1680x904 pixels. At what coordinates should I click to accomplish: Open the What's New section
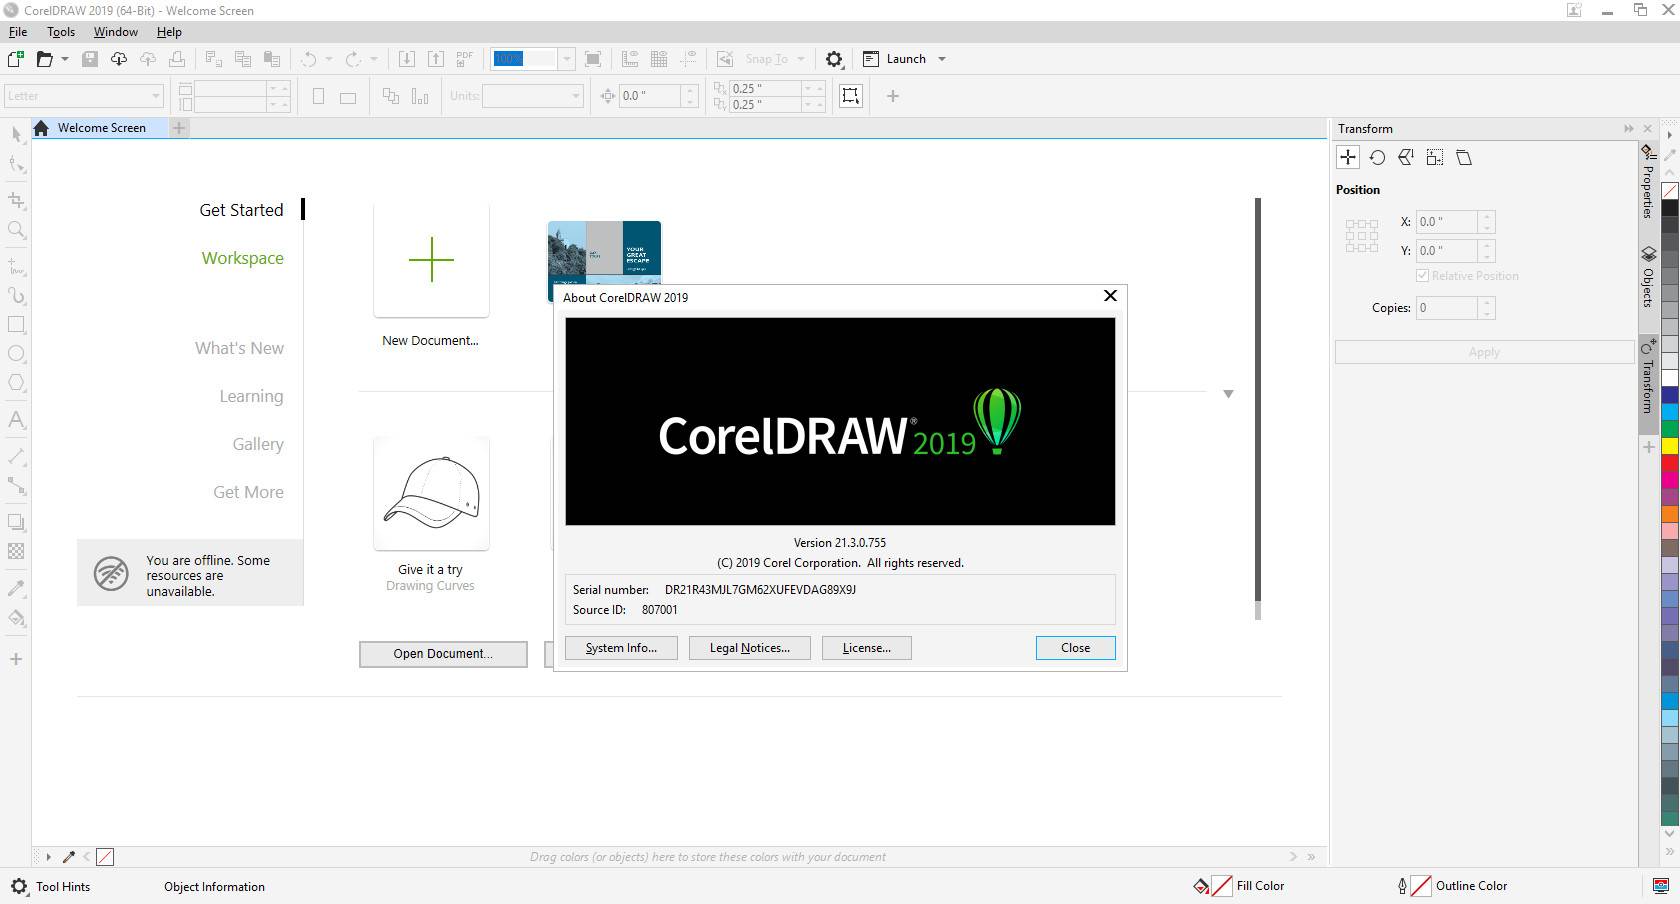pos(239,348)
